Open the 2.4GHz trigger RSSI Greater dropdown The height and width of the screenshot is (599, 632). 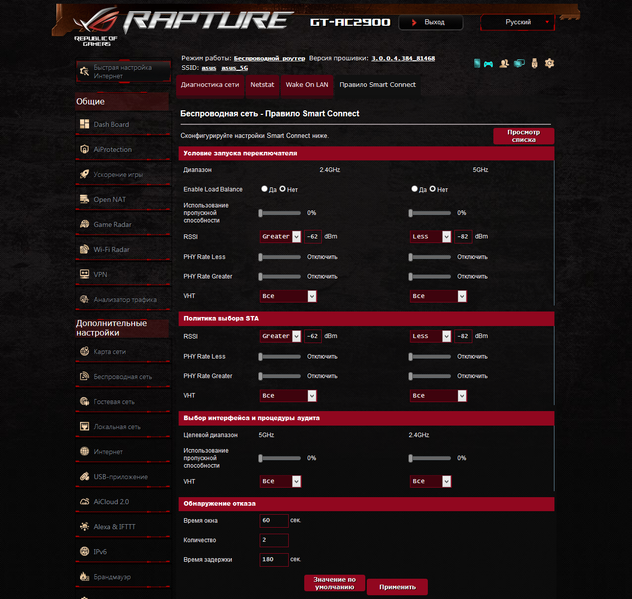[280, 236]
